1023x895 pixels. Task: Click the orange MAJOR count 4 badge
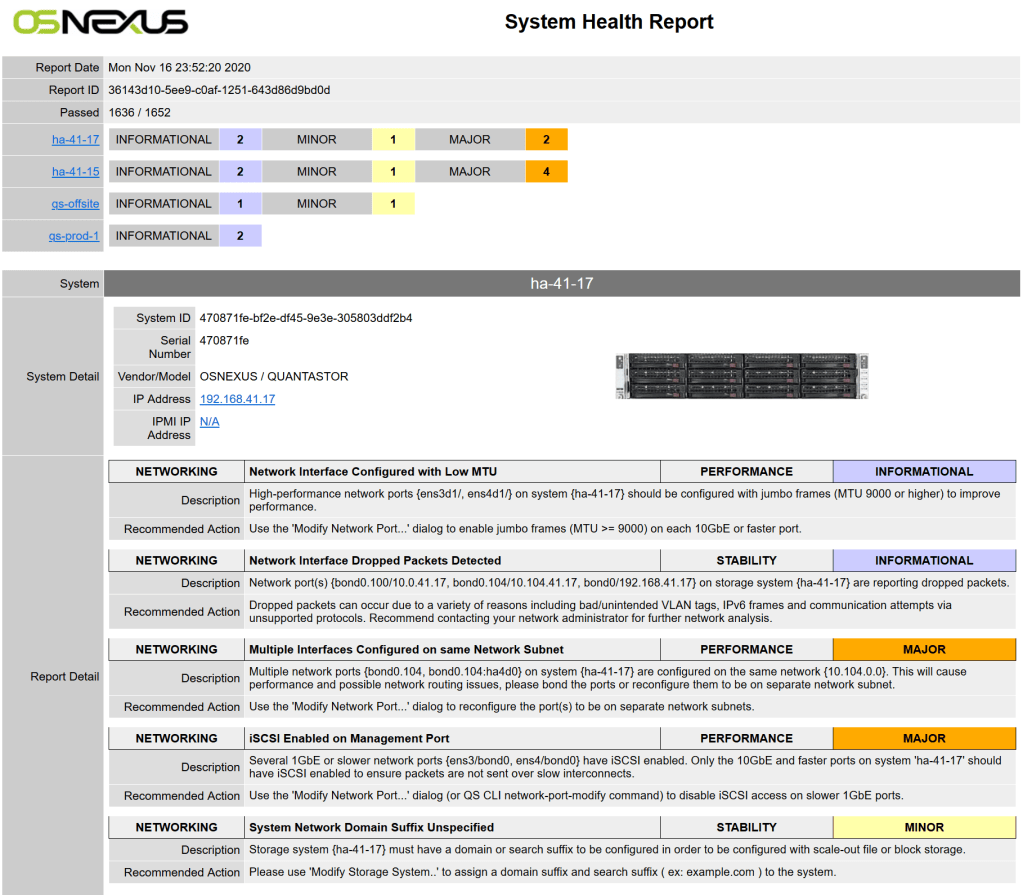[x=546, y=172]
